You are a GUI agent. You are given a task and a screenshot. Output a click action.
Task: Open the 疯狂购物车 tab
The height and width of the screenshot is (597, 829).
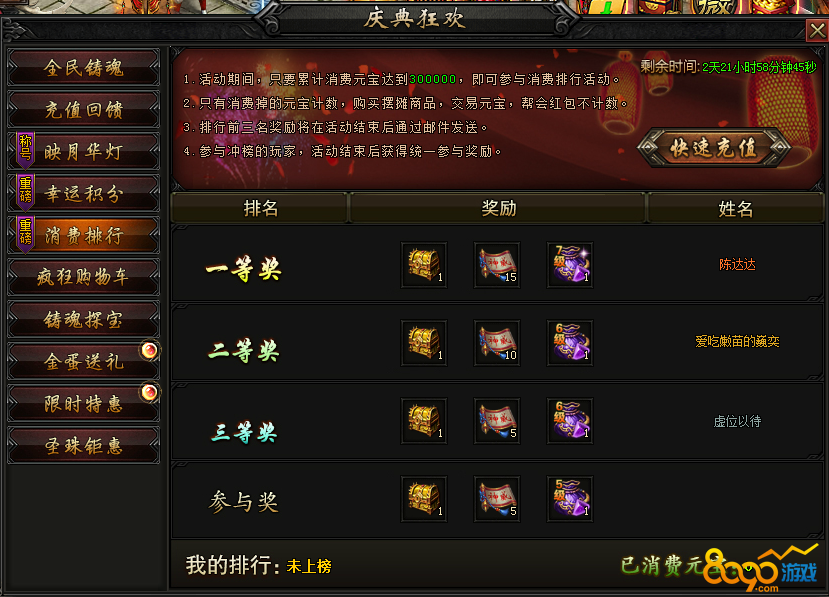84,277
